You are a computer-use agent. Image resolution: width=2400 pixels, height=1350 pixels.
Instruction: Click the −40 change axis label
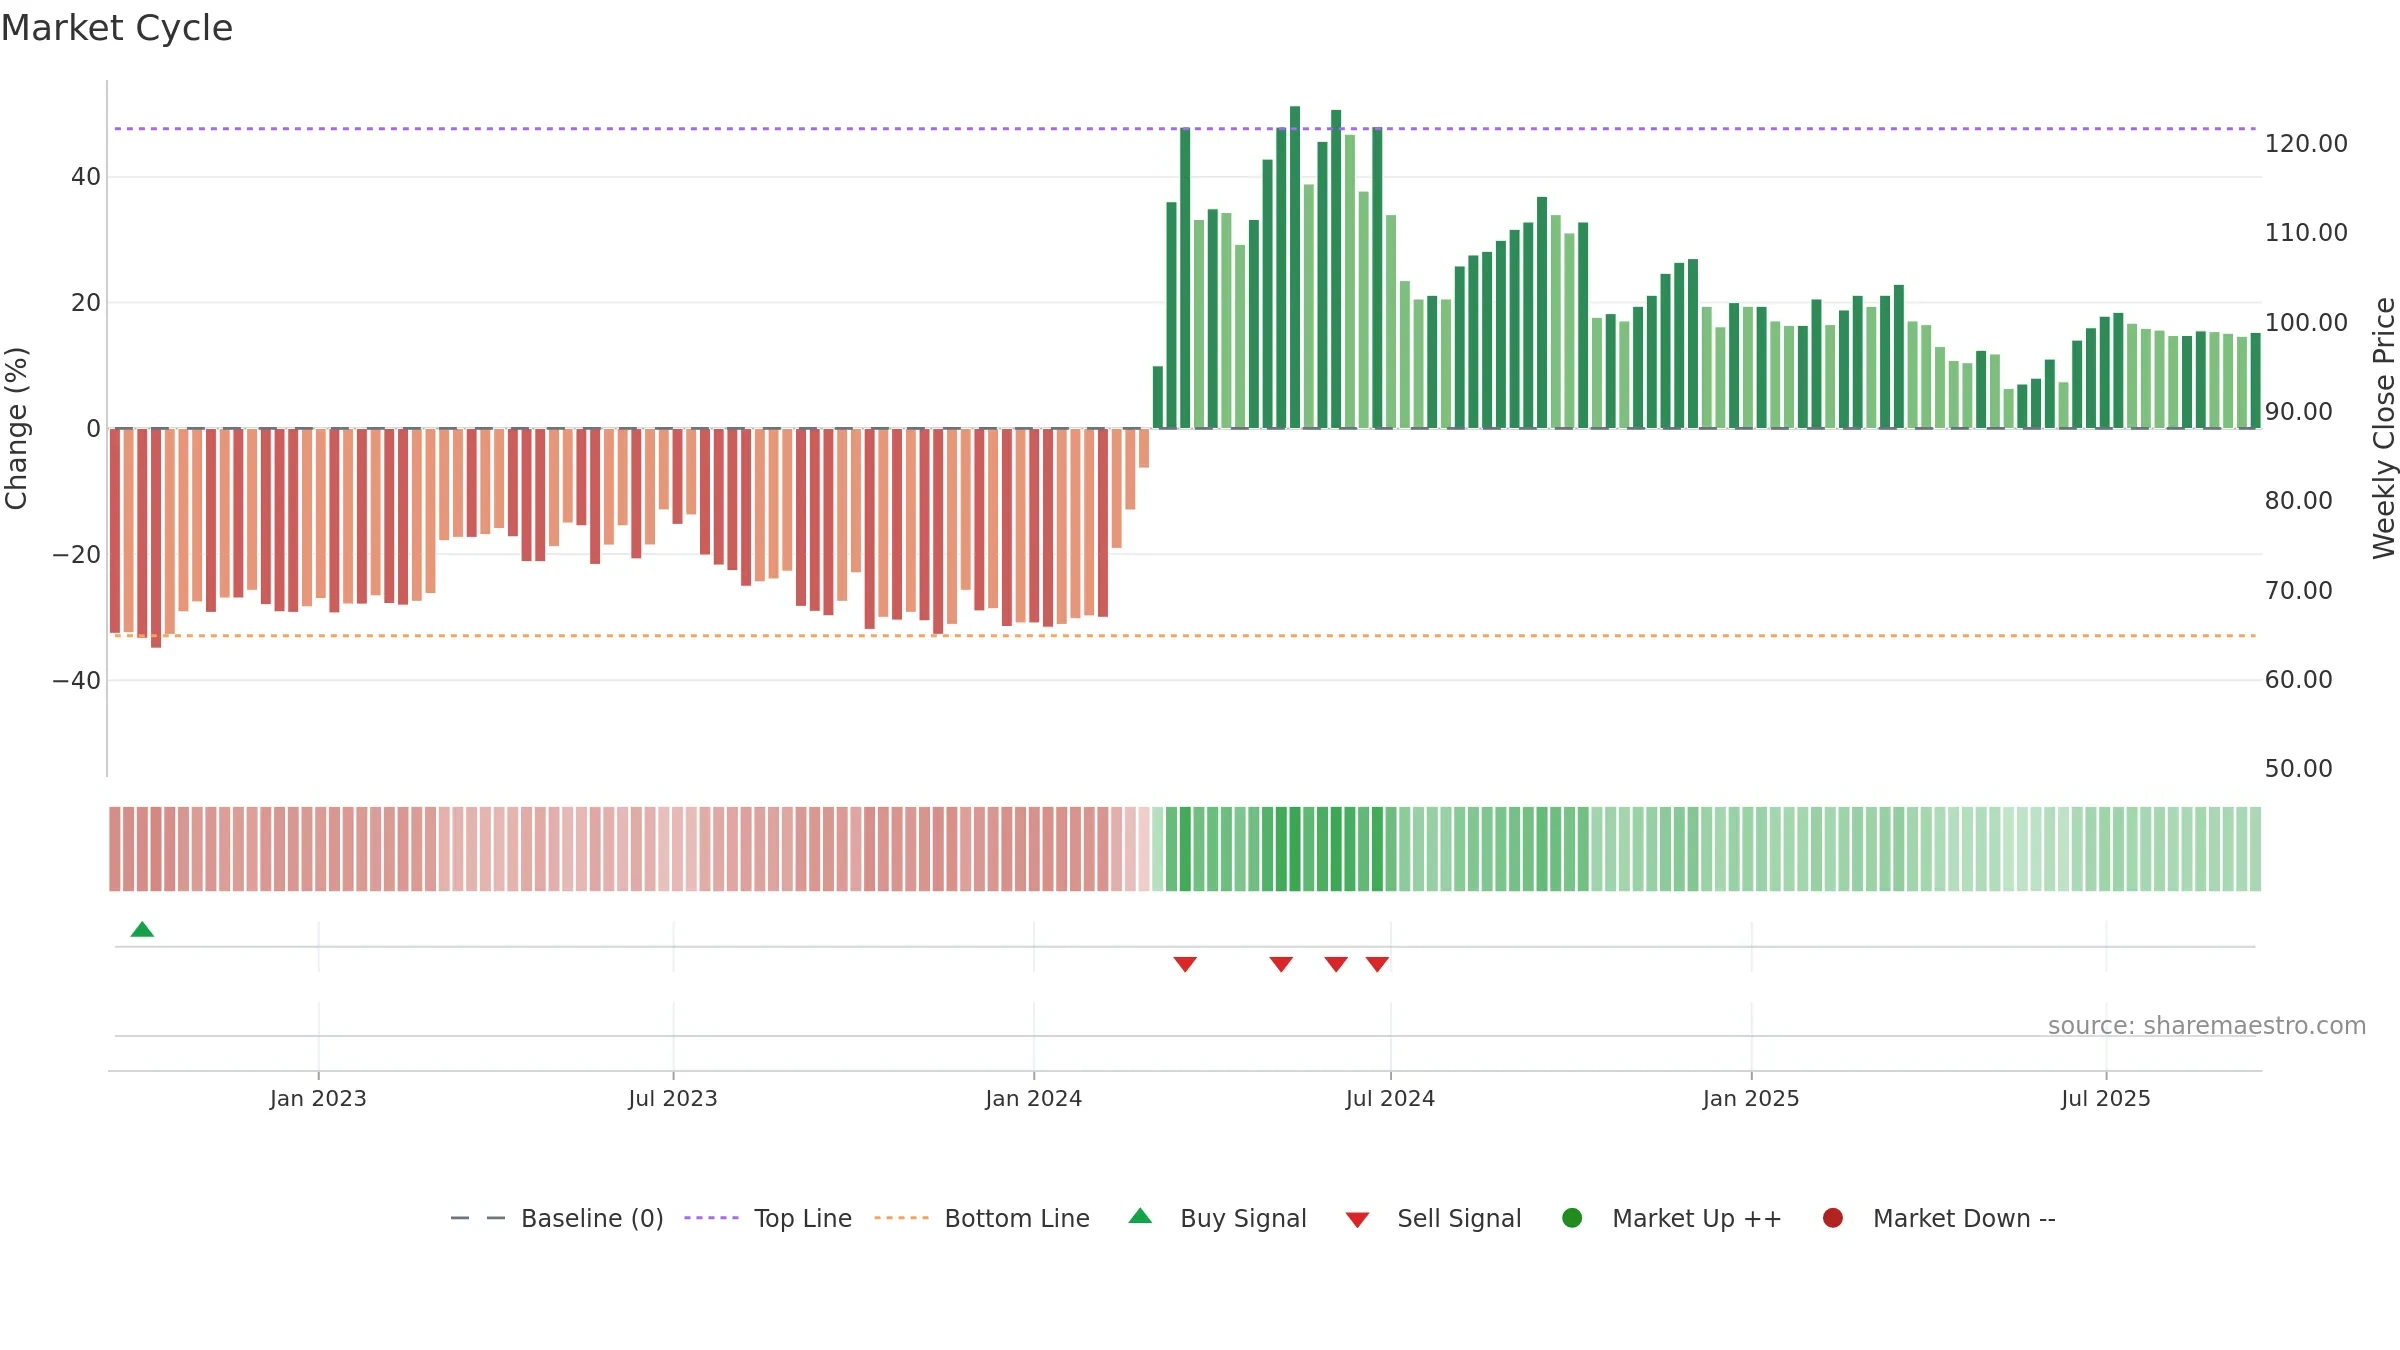[77, 681]
